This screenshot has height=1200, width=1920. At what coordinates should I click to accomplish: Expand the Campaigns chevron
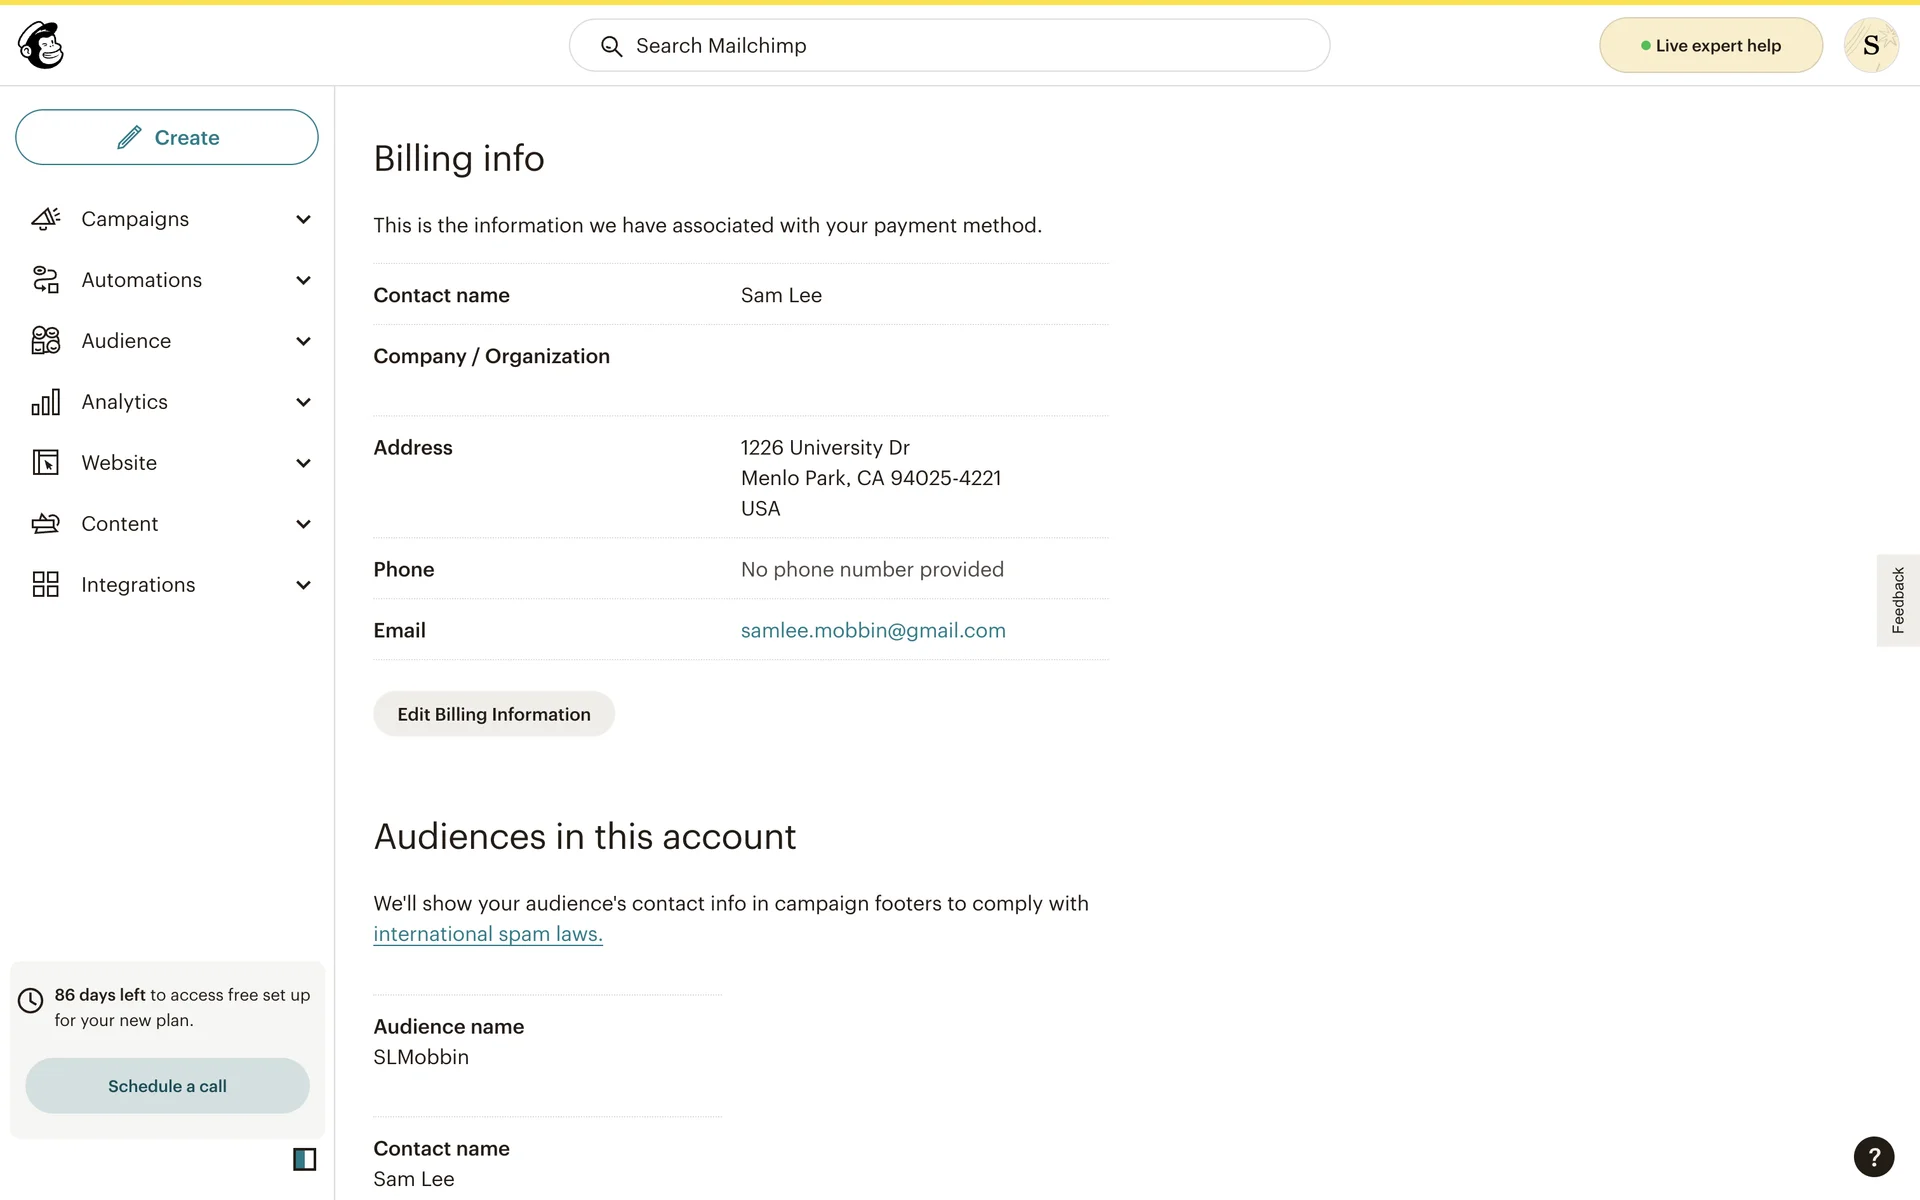pos(303,219)
